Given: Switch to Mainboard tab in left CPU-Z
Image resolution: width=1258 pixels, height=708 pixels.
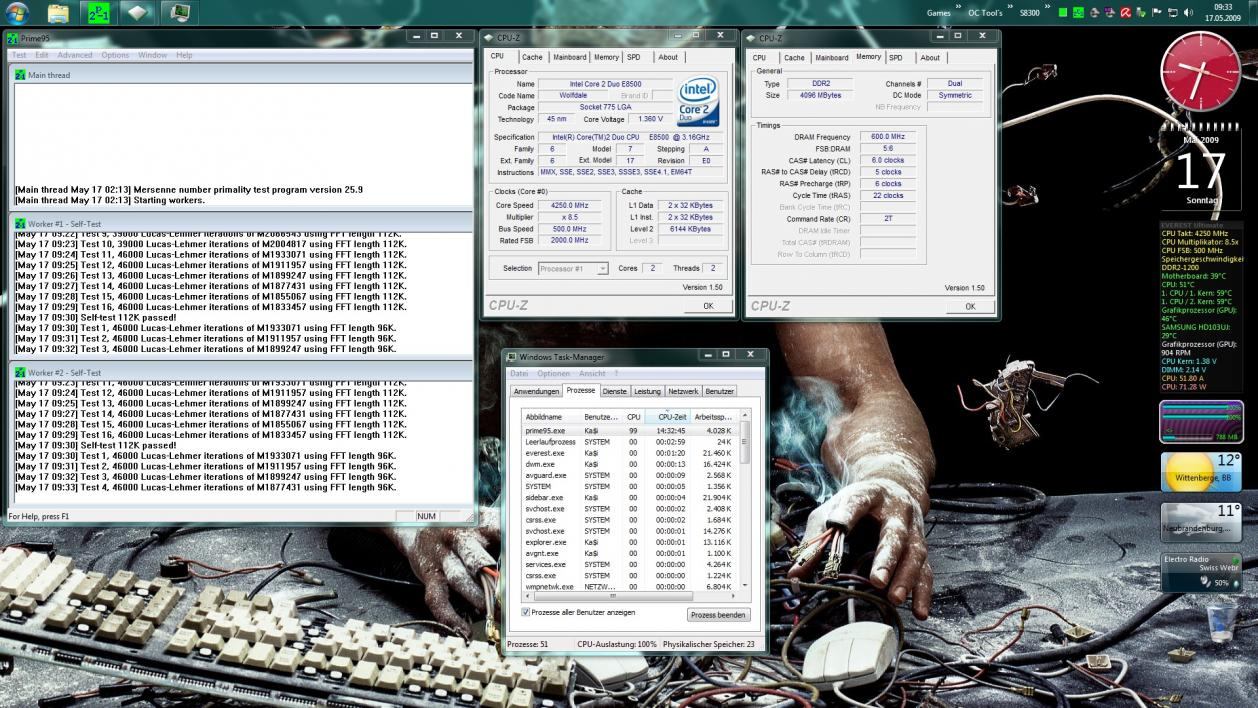Looking at the screenshot, I should coord(570,57).
